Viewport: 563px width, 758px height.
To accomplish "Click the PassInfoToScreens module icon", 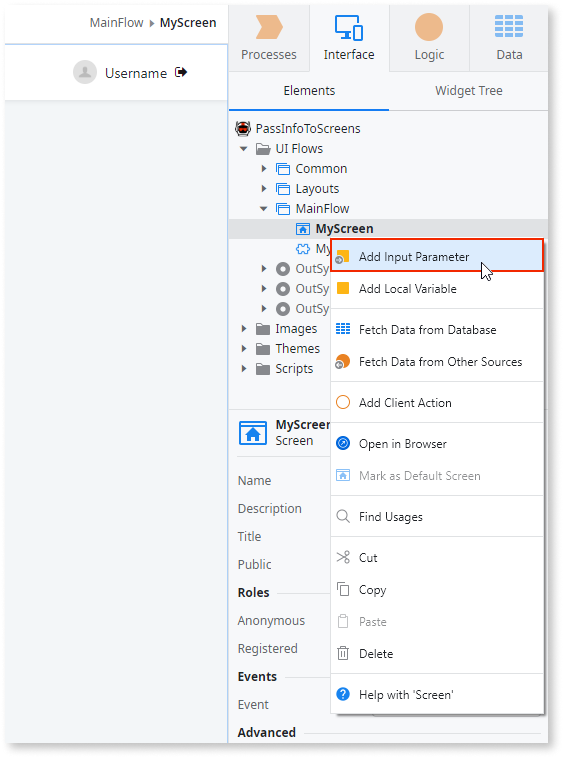I will [x=243, y=128].
